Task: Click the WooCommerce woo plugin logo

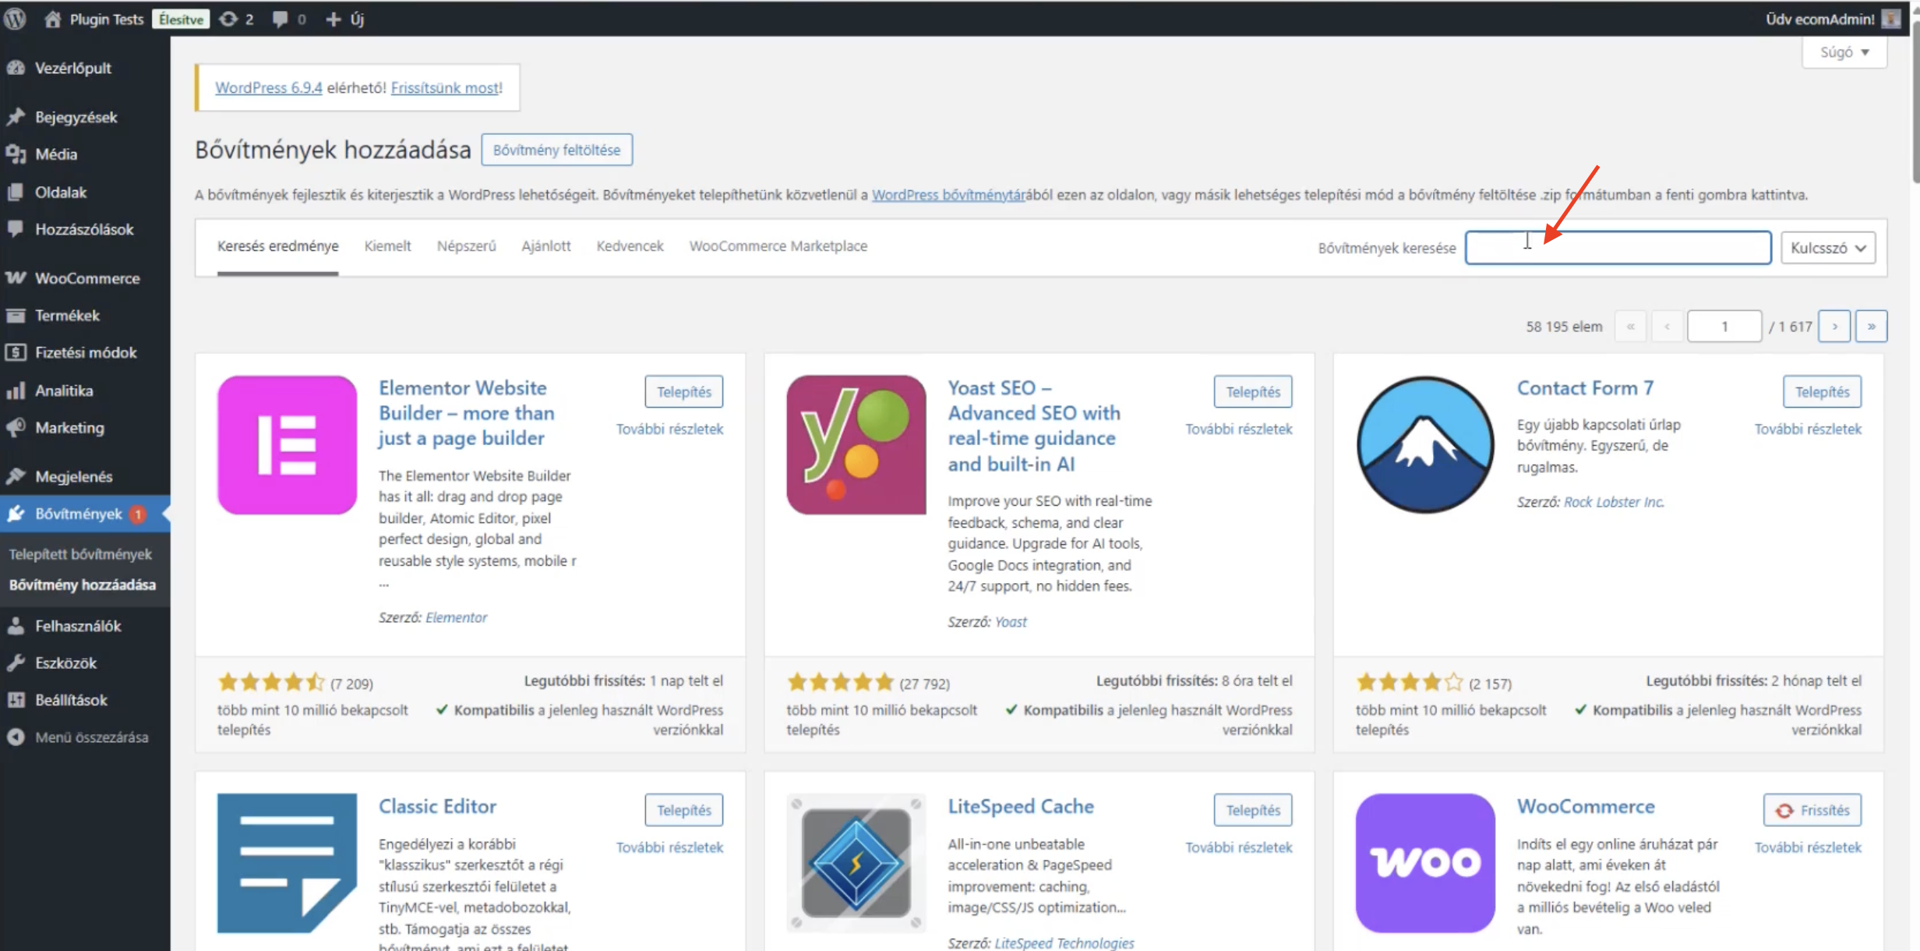Action: point(1425,863)
